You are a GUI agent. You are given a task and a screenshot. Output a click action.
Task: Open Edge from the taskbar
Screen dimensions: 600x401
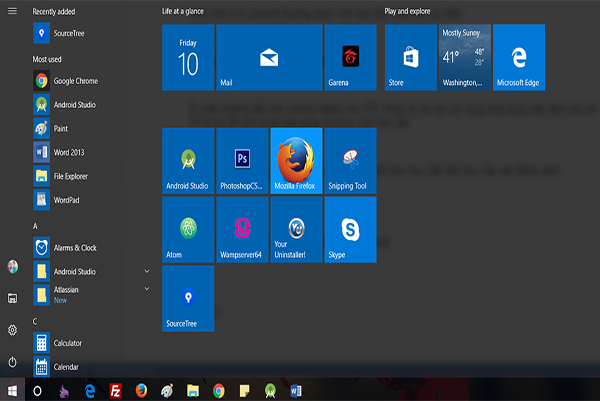point(90,391)
